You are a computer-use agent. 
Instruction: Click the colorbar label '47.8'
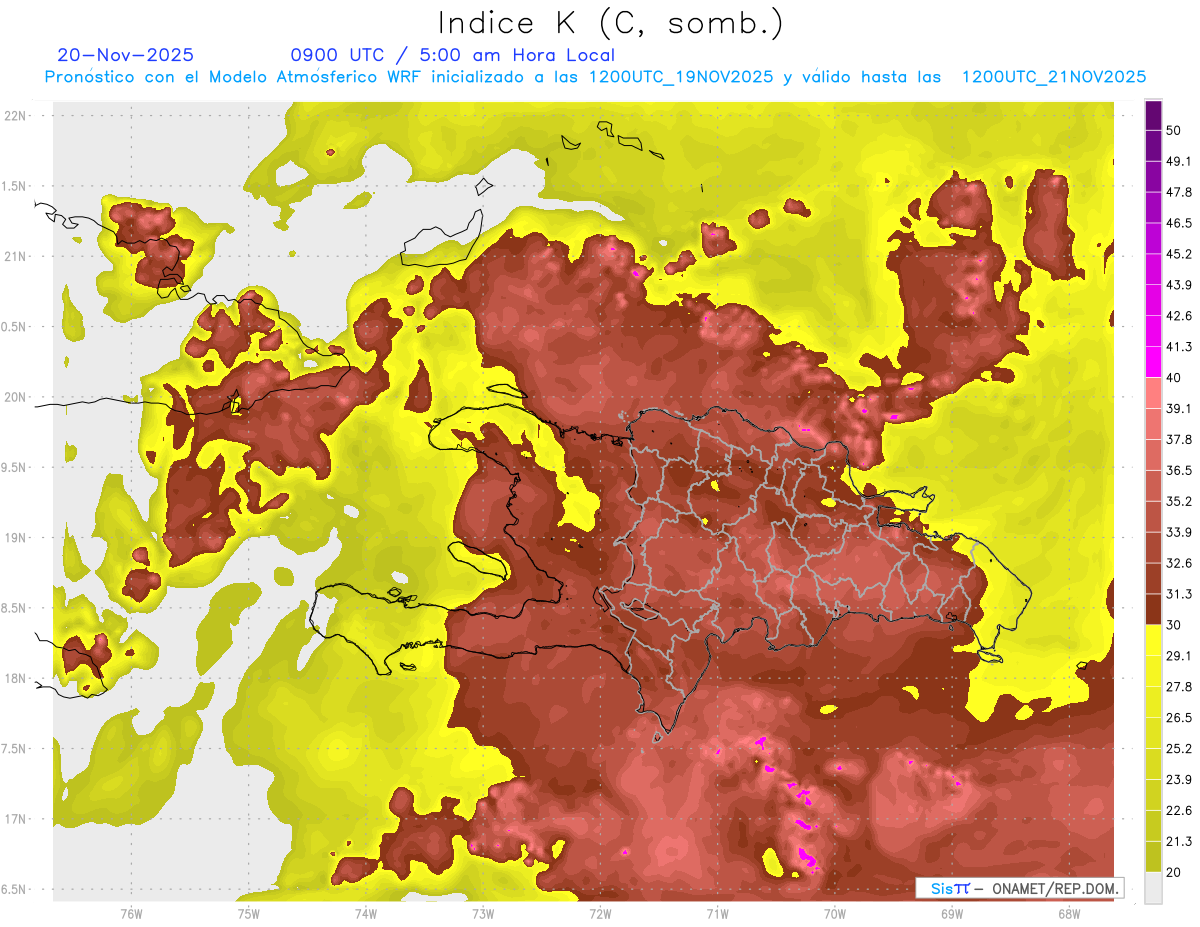pos(1179,192)
